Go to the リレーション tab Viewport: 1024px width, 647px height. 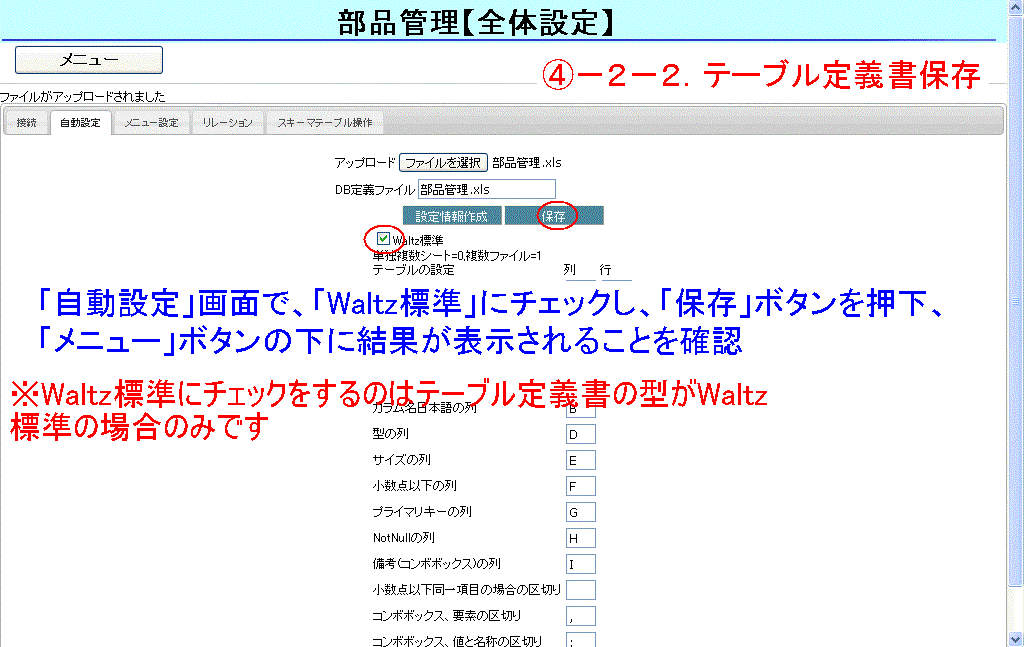point(227,123)
